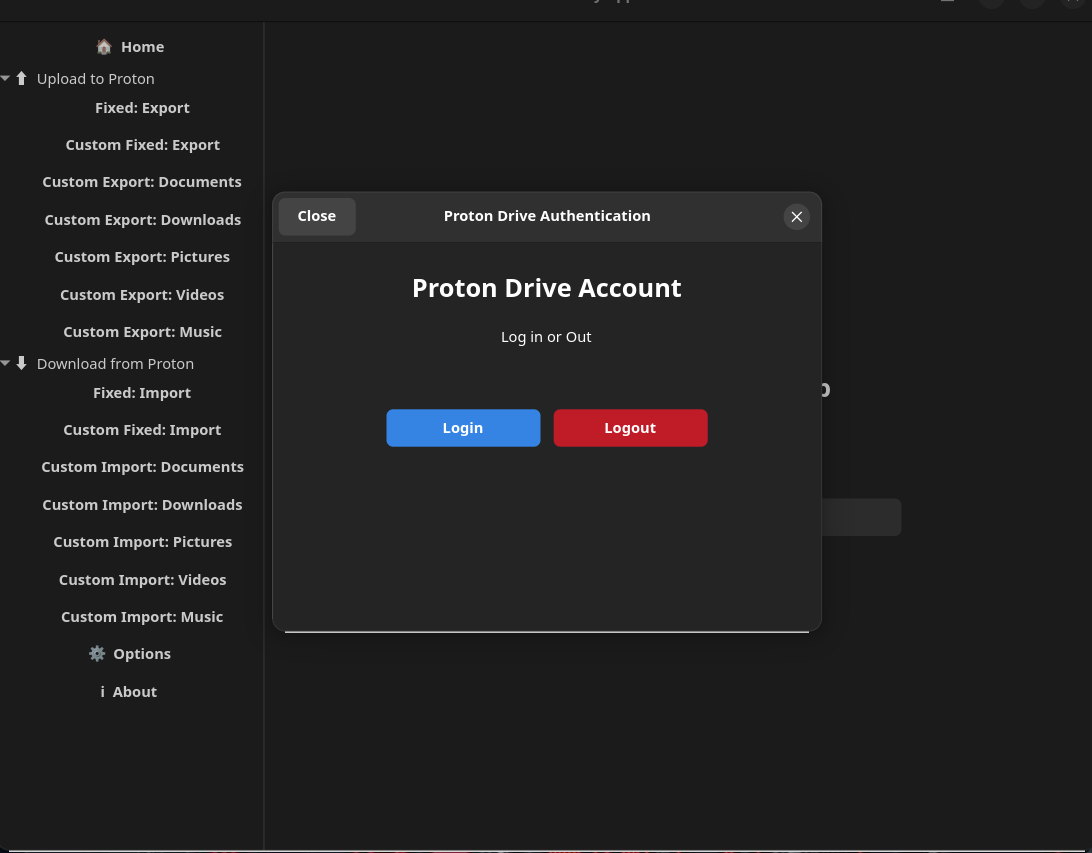Screen dimensions: 1092x853
Task: Click the Proton Drive Authentication dialog title
Action: tap(547, 216)
